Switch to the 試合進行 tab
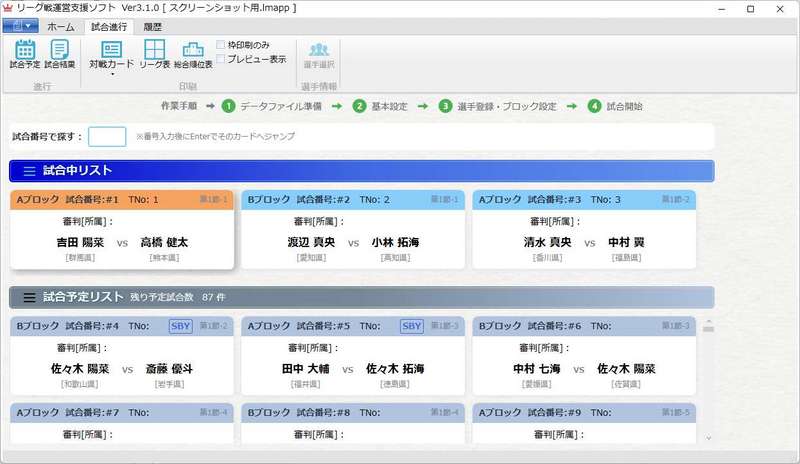The height and width of the screenshot is (464, 800). point(109,27)
